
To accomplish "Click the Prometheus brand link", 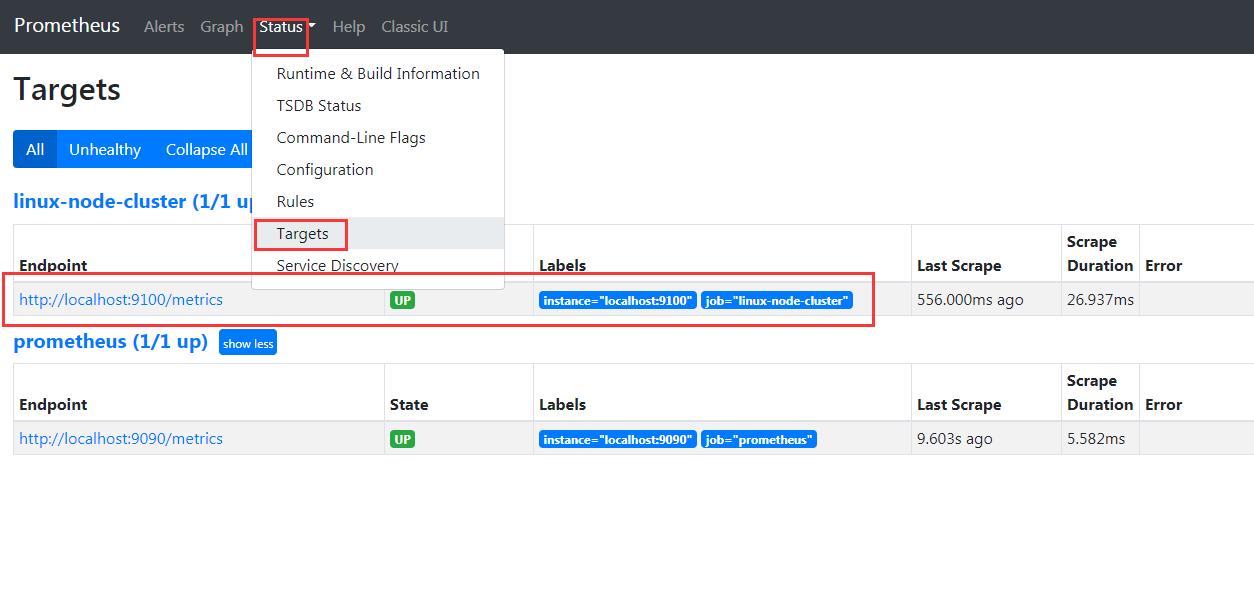I will coord(67,26).
